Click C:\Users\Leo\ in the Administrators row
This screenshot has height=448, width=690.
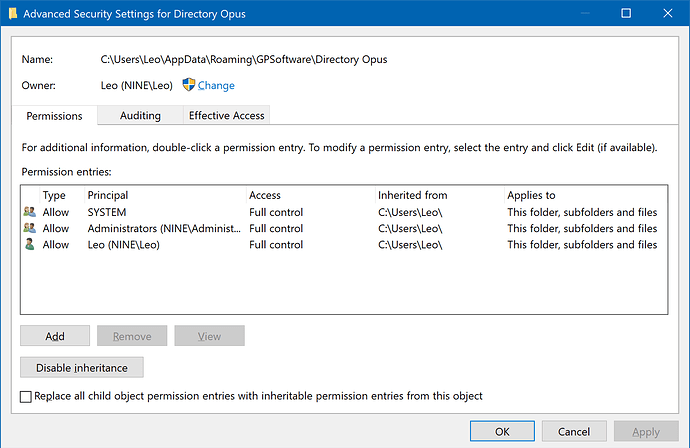point(410,228)
